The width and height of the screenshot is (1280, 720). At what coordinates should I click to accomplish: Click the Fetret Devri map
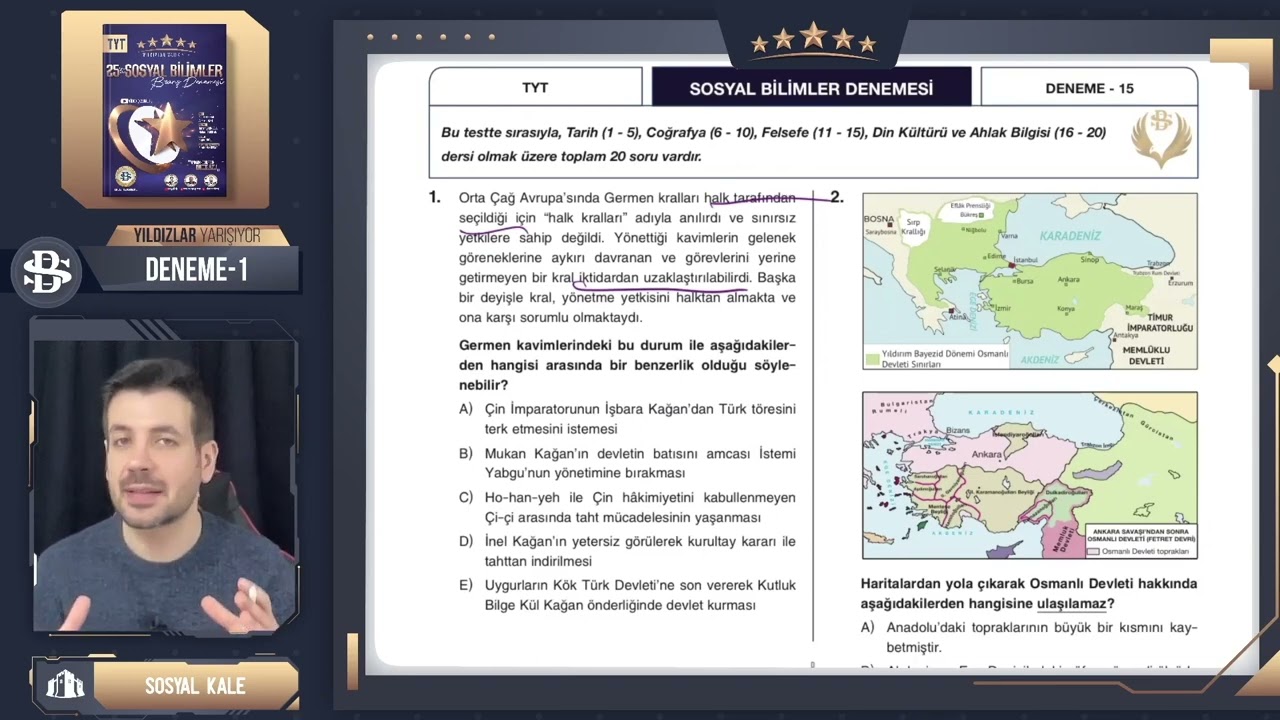(1030, 475)
